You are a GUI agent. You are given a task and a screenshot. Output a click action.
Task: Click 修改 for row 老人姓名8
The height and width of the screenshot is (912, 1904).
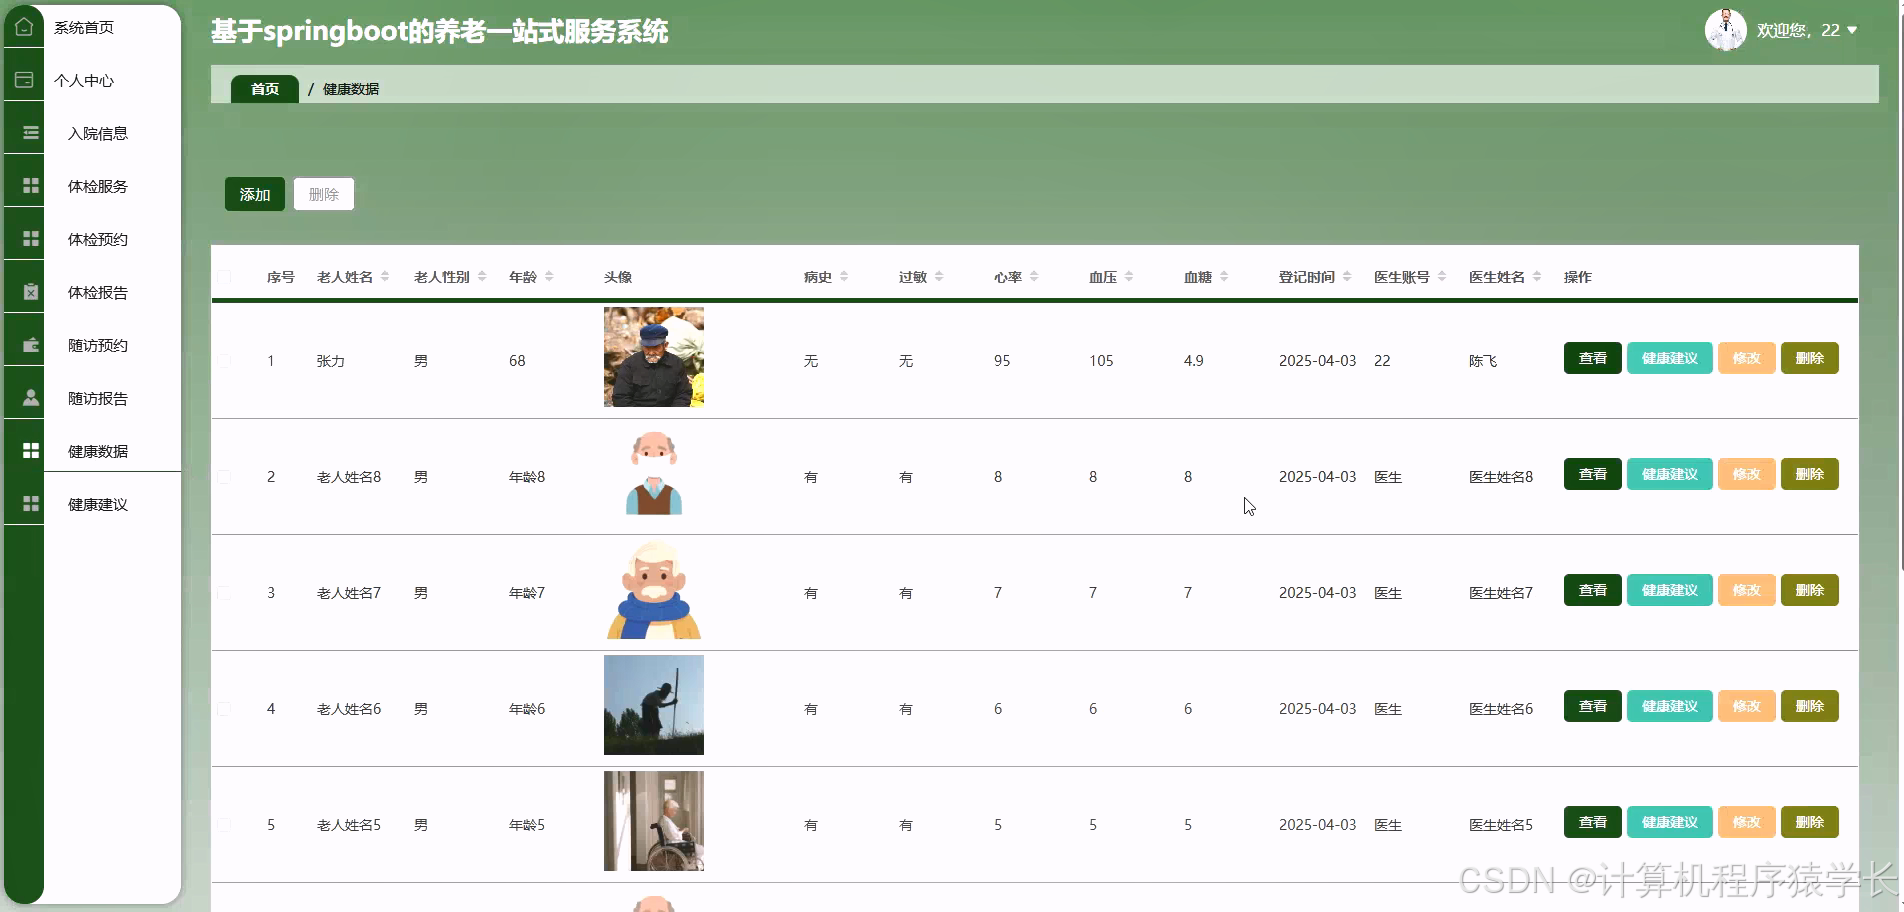1747,474
